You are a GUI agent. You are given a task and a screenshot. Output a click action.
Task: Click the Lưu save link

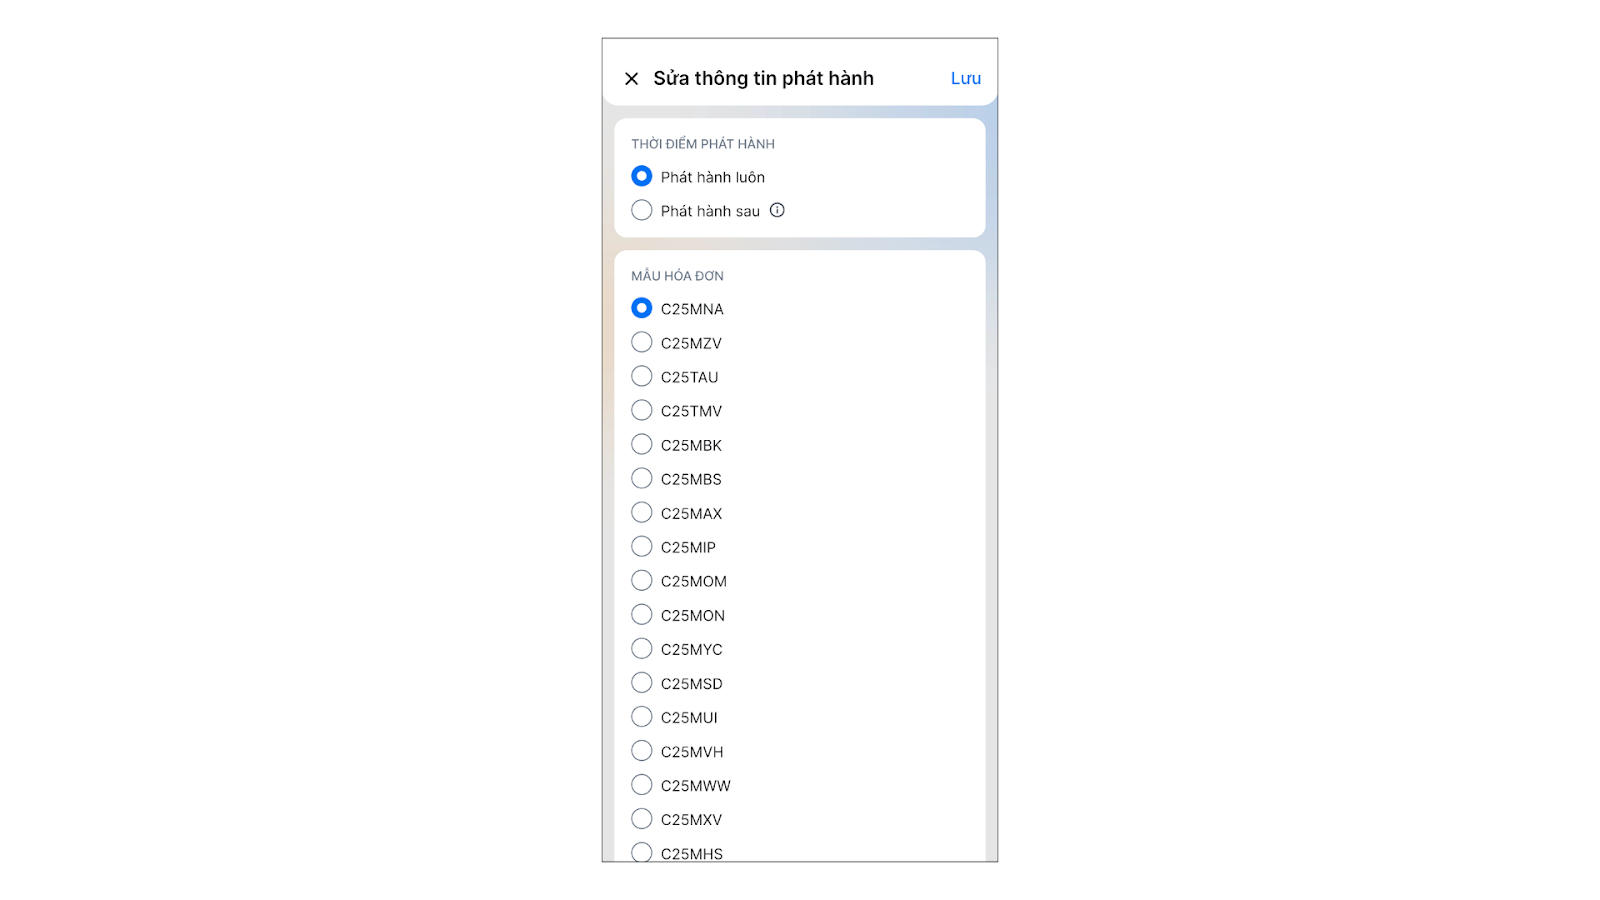click(x=965, y=78)
